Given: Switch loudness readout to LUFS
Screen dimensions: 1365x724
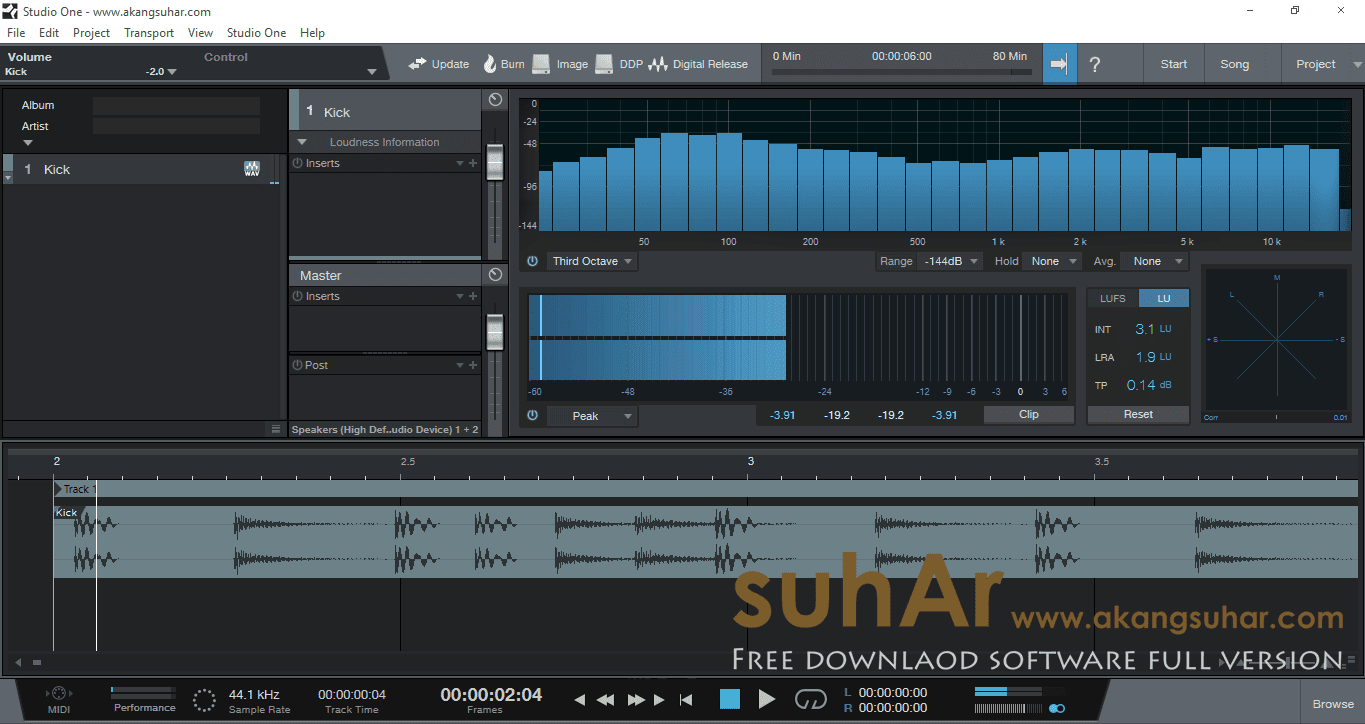Looking at the screenshot, I should click(1112, 297).
